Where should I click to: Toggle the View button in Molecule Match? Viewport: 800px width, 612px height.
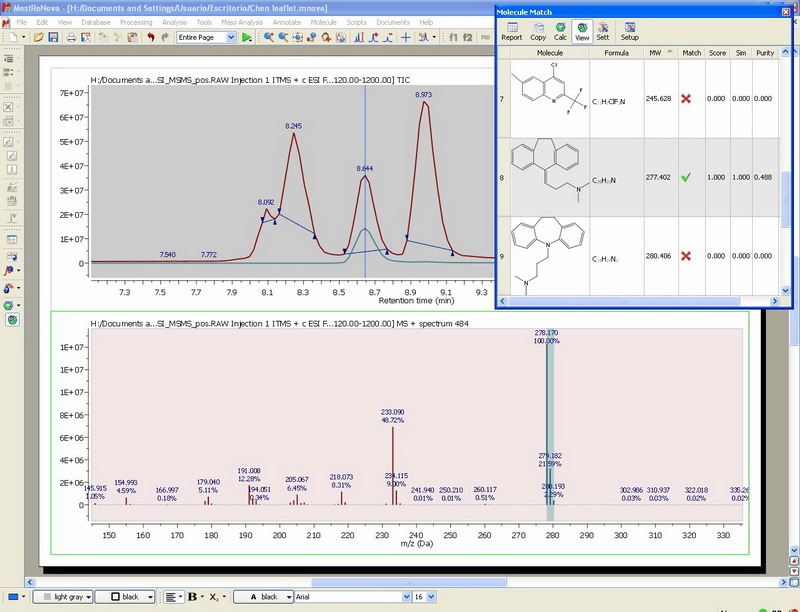point(582,31)
